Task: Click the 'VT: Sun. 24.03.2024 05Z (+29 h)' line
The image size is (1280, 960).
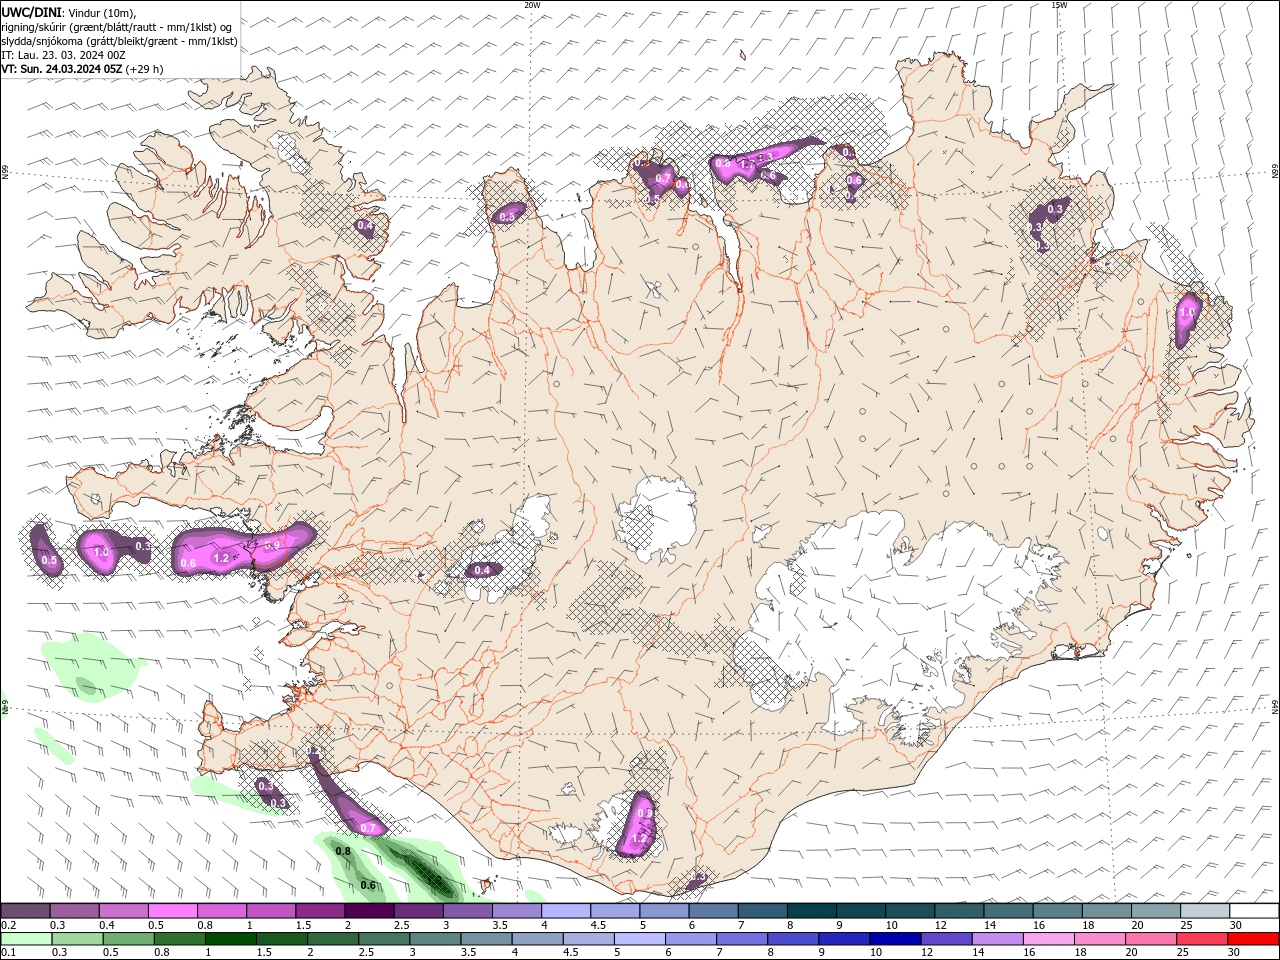Action: pos(82,69)
